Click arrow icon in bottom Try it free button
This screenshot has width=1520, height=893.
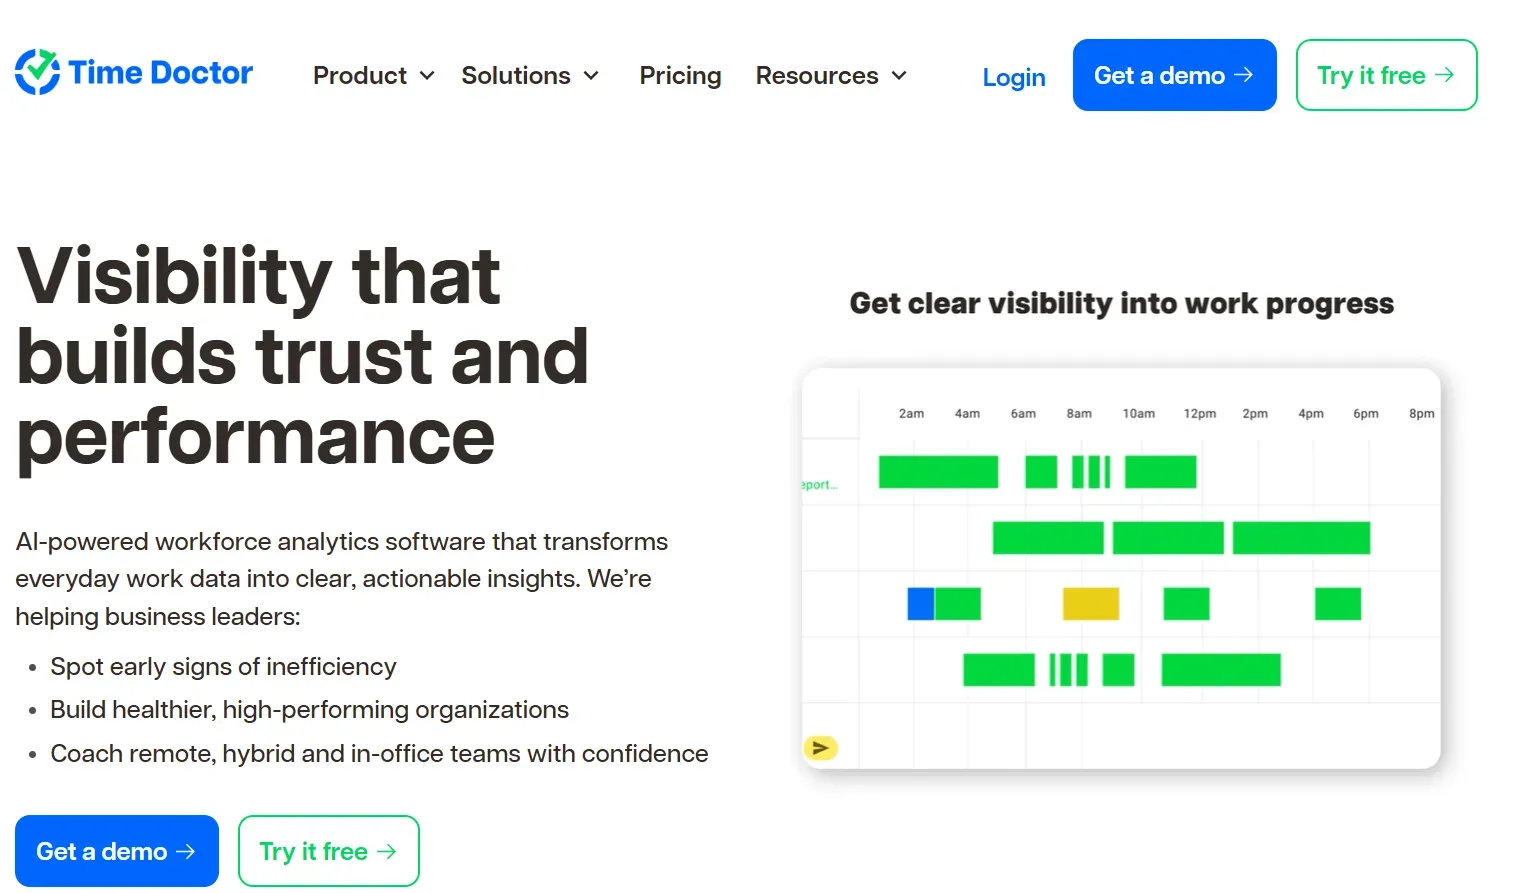point(386,851)
